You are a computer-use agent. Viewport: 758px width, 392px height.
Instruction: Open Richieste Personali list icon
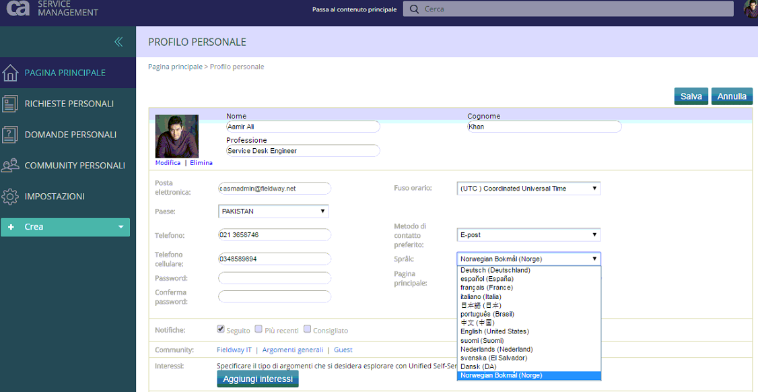[x=10, y=103]
